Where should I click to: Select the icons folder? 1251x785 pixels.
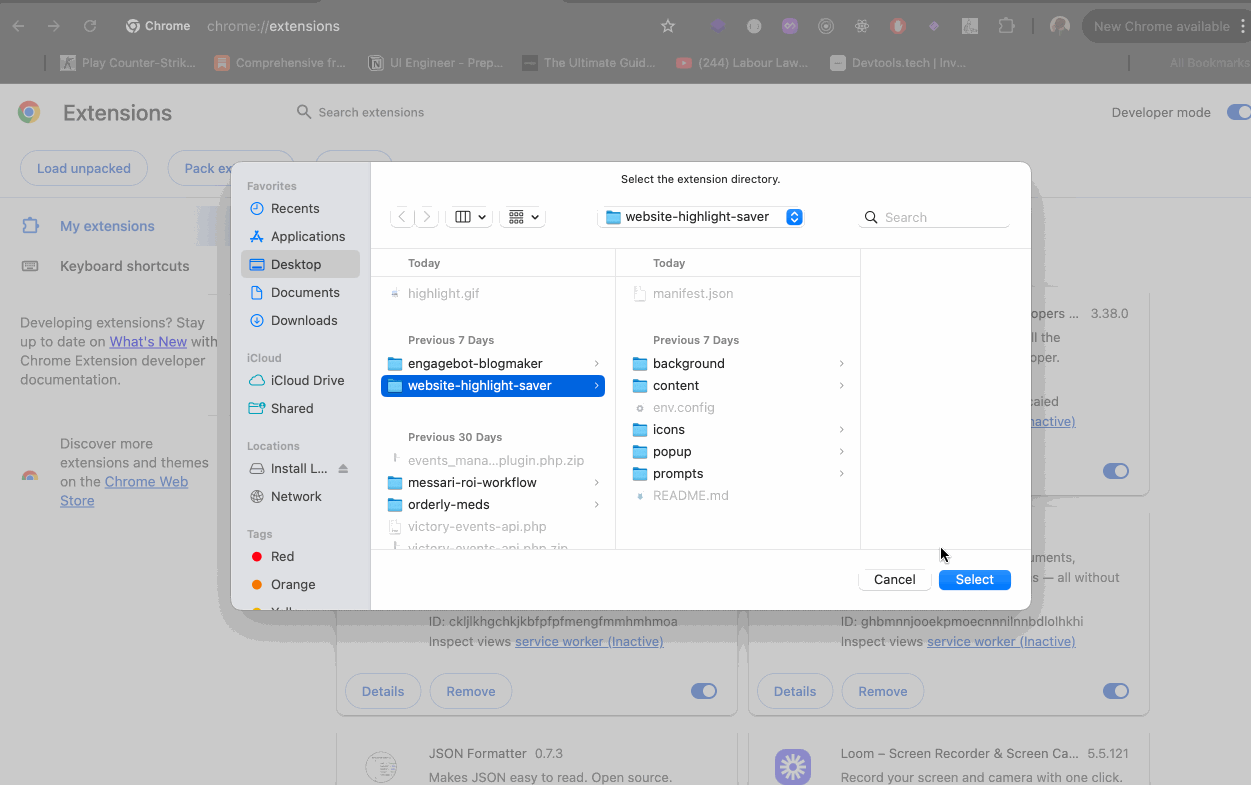(x=668, y=429)
